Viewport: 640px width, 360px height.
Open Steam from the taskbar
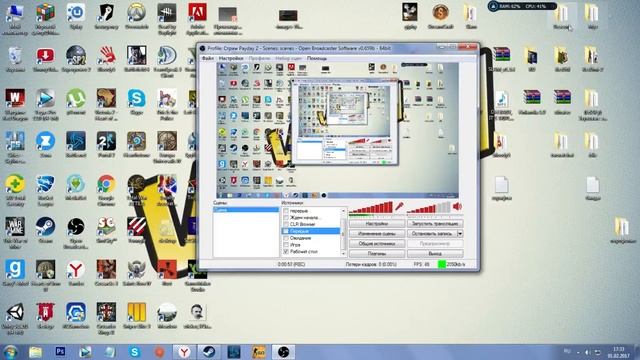(x=209, y=351)
